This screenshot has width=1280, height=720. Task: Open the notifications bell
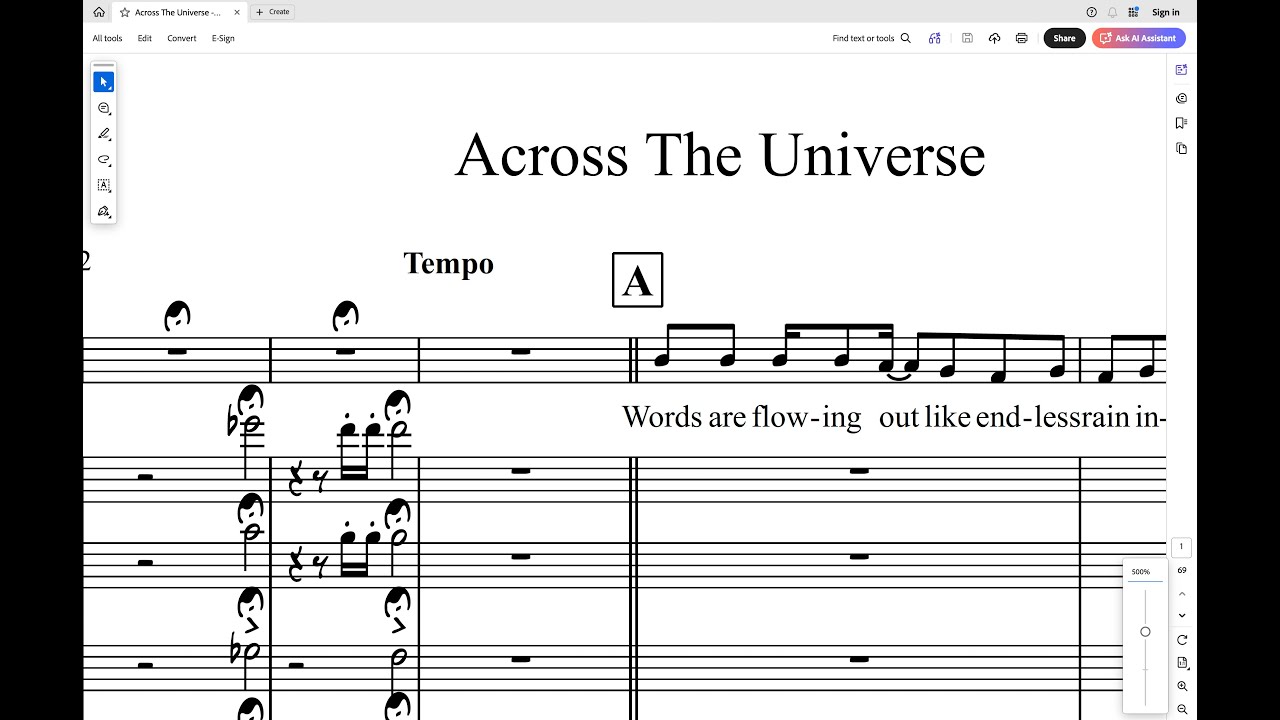(1112, 12)
